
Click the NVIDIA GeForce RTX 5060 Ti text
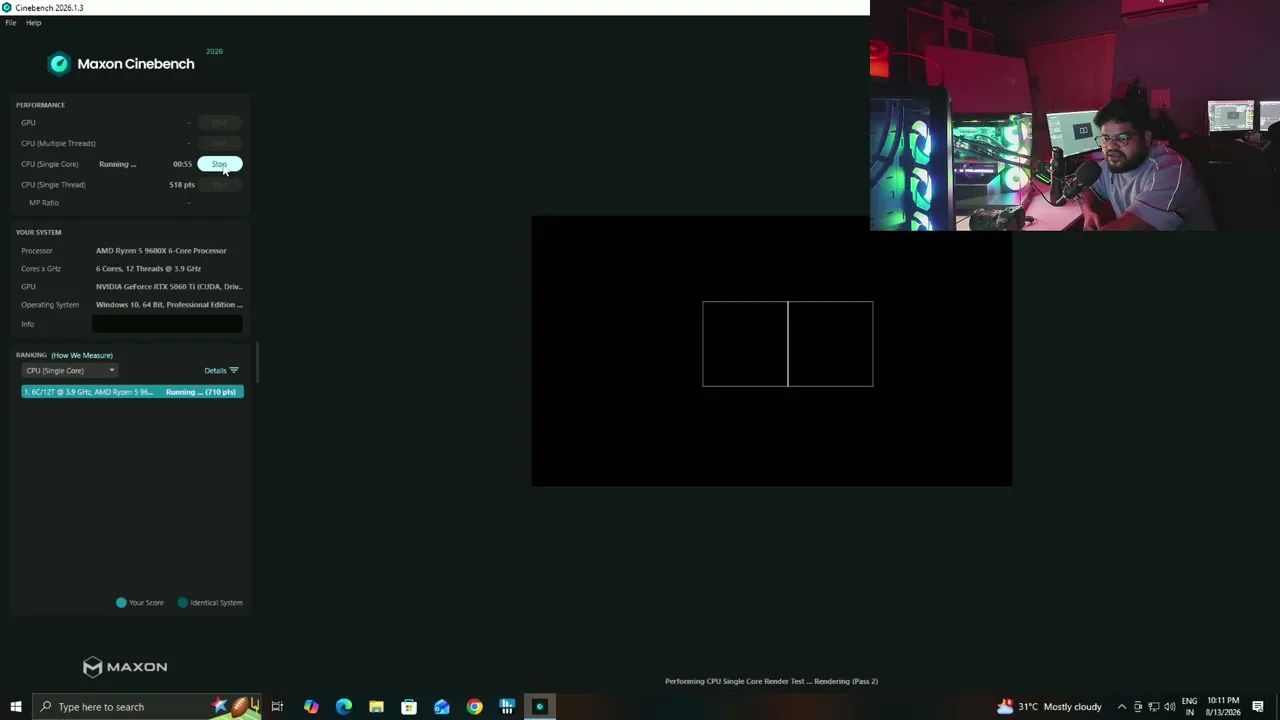(169, 287)
